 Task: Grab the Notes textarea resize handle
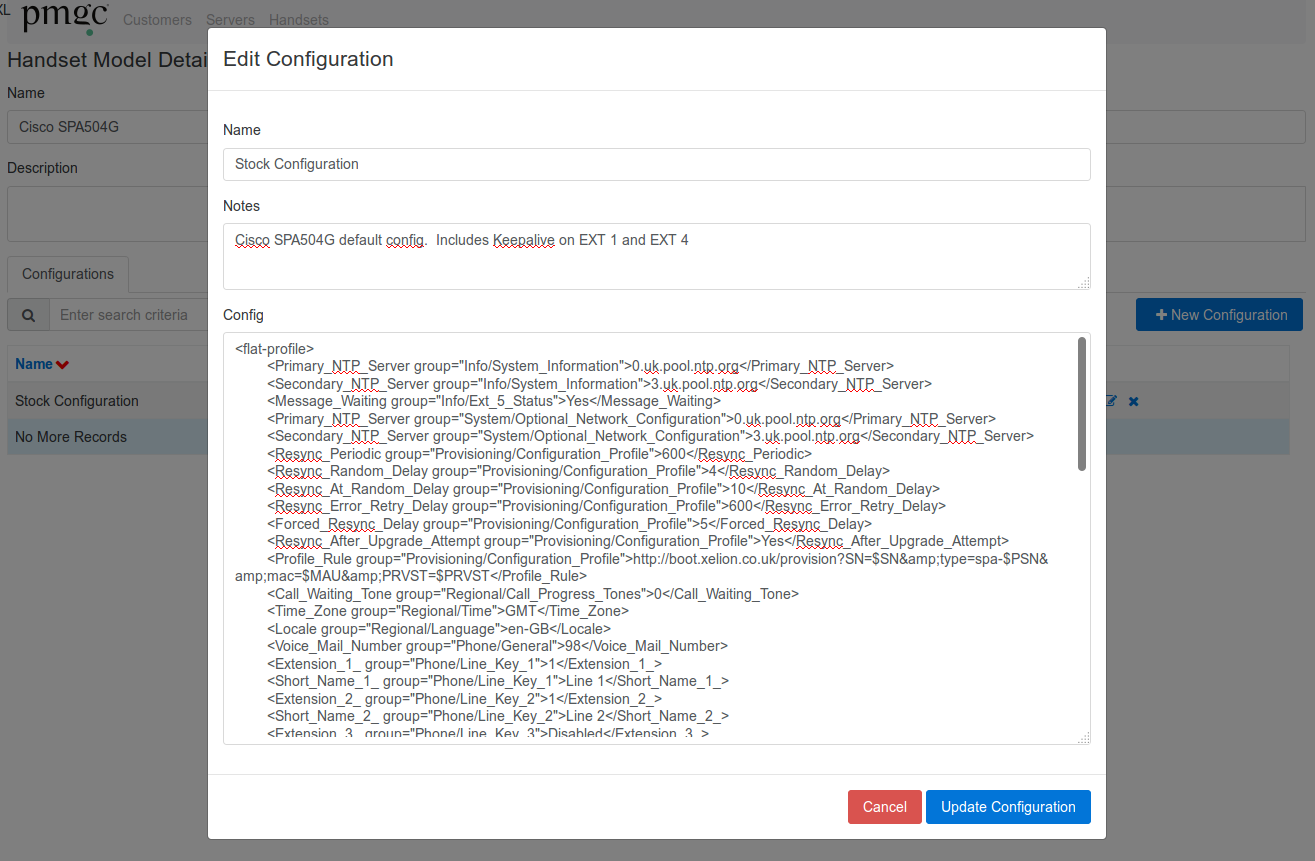click(1083, 283)
